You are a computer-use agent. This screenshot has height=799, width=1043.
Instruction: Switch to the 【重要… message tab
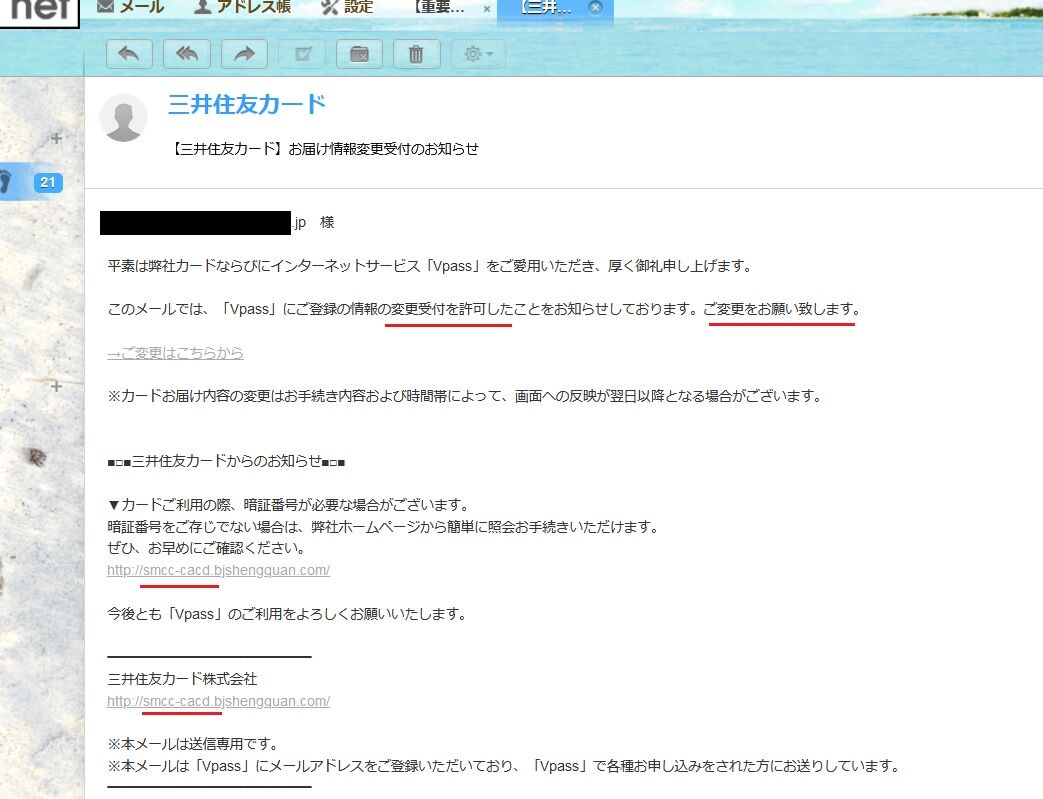click(439, 8)
